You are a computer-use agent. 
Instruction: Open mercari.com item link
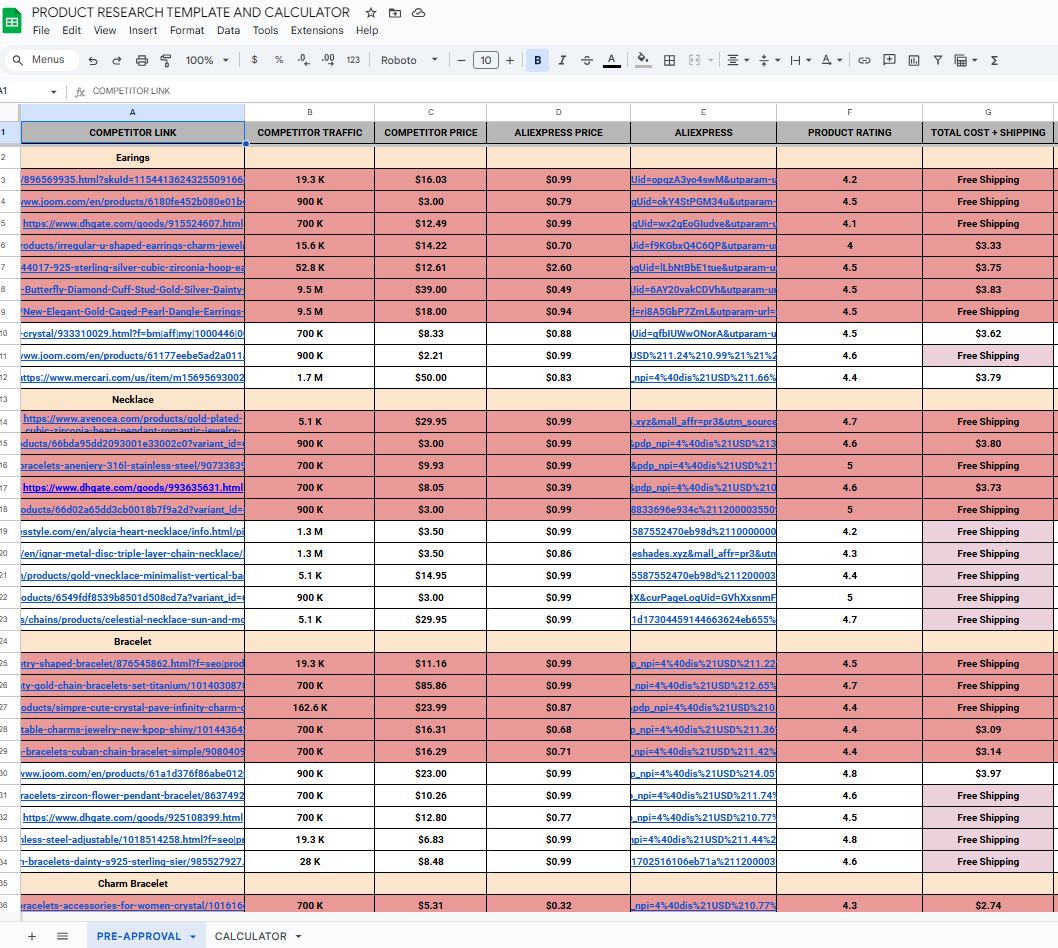click(133, 377)
